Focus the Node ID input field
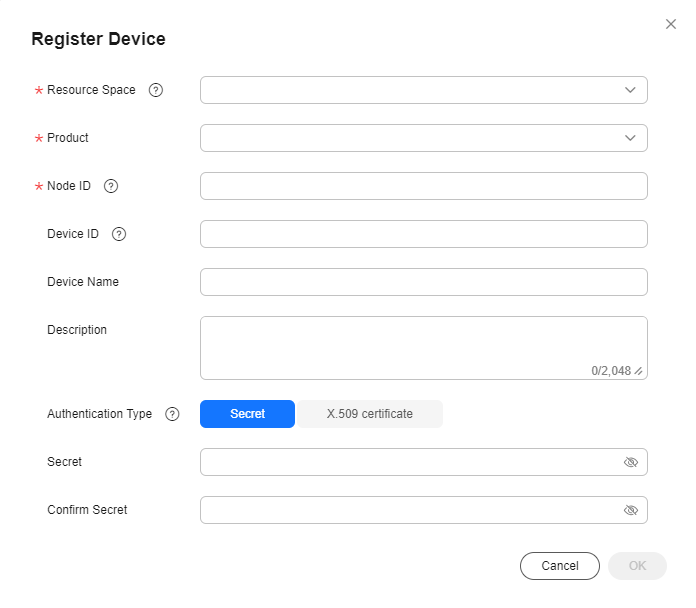The height and width of the screenshot is (608, 696). [x=423, y=186]
